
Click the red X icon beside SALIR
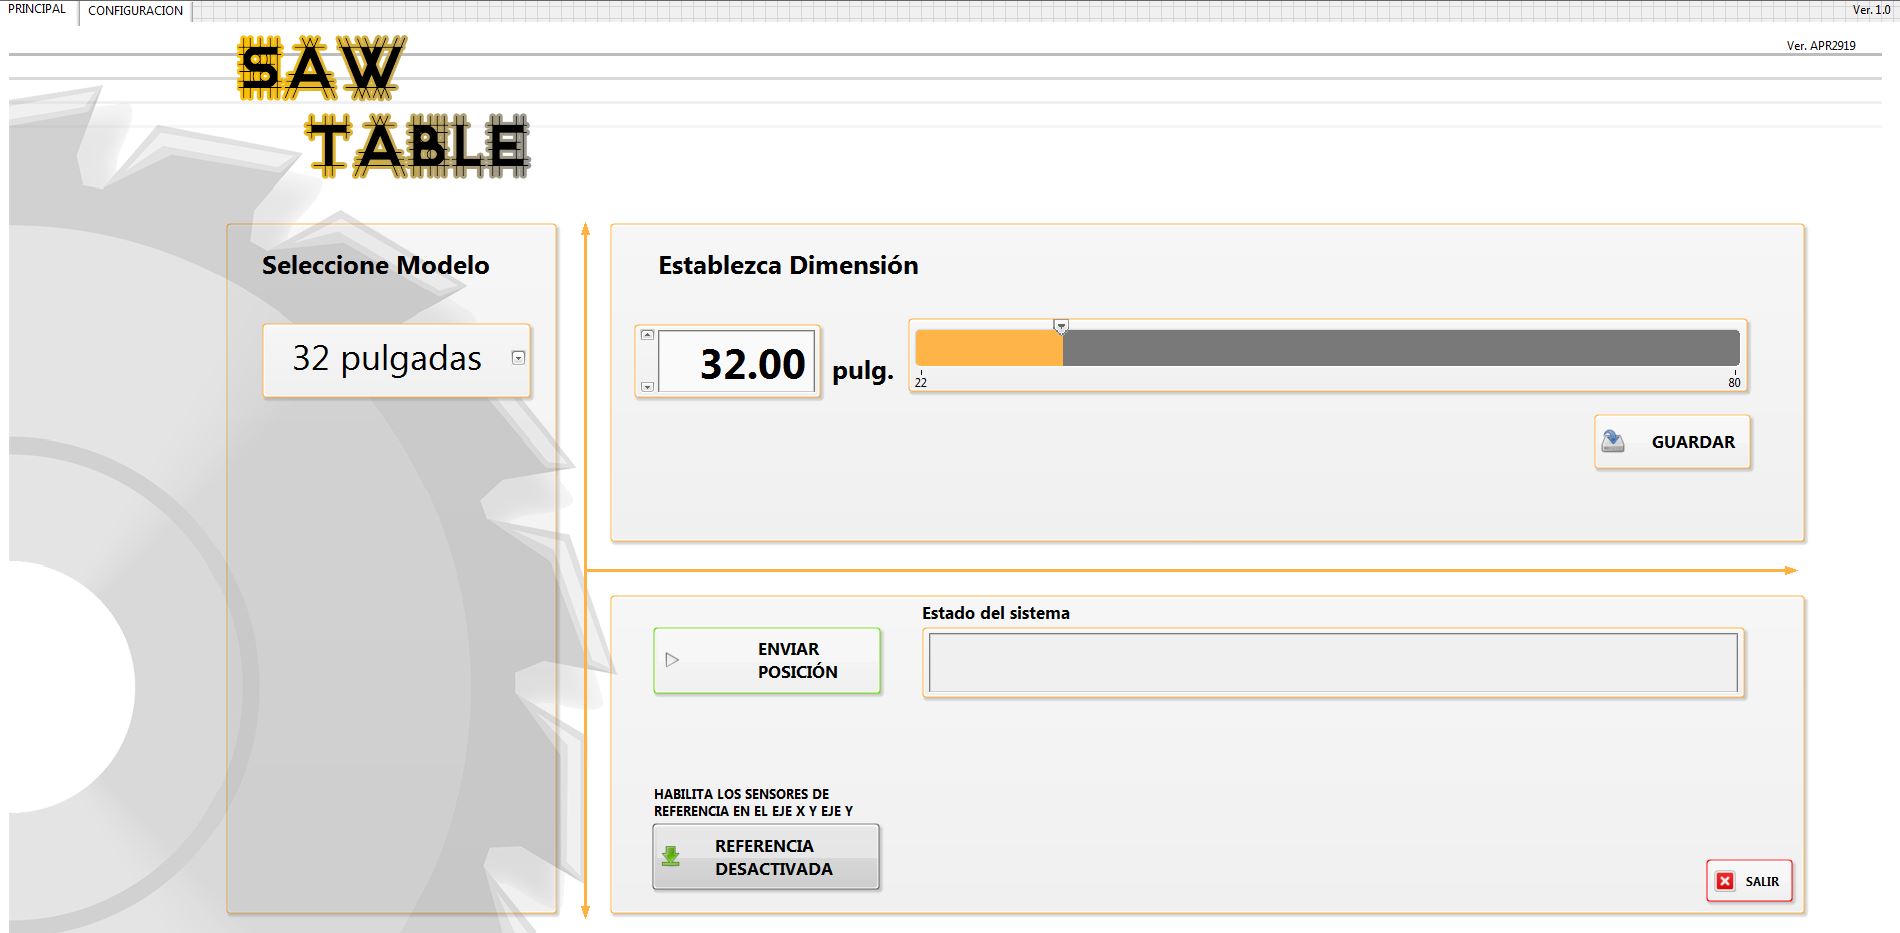(1725, 881)
